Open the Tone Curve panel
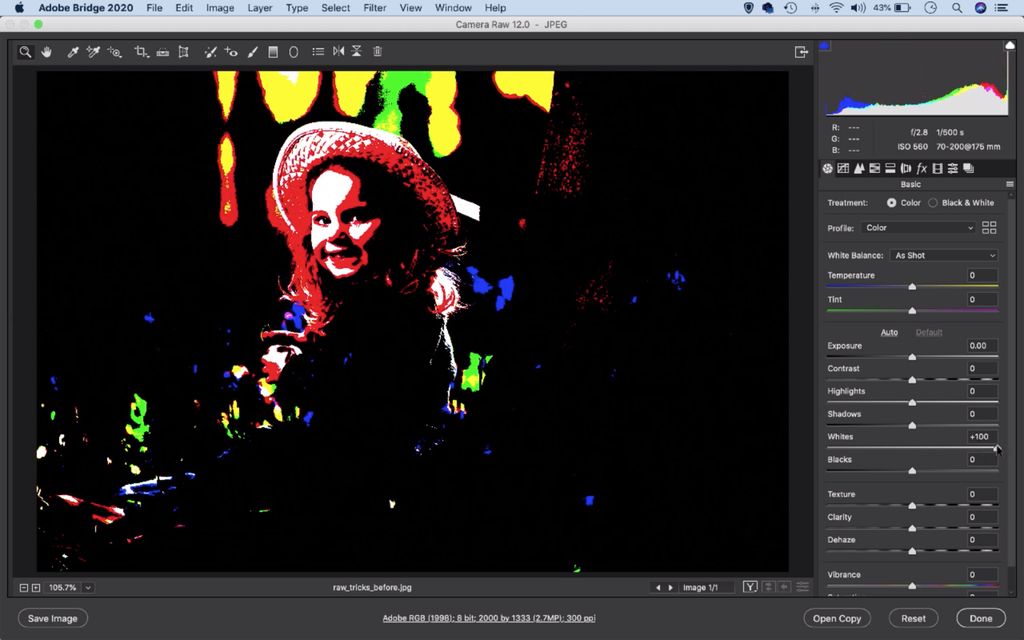The height and width of the screenshot is (640, 1024). point(843,168)
